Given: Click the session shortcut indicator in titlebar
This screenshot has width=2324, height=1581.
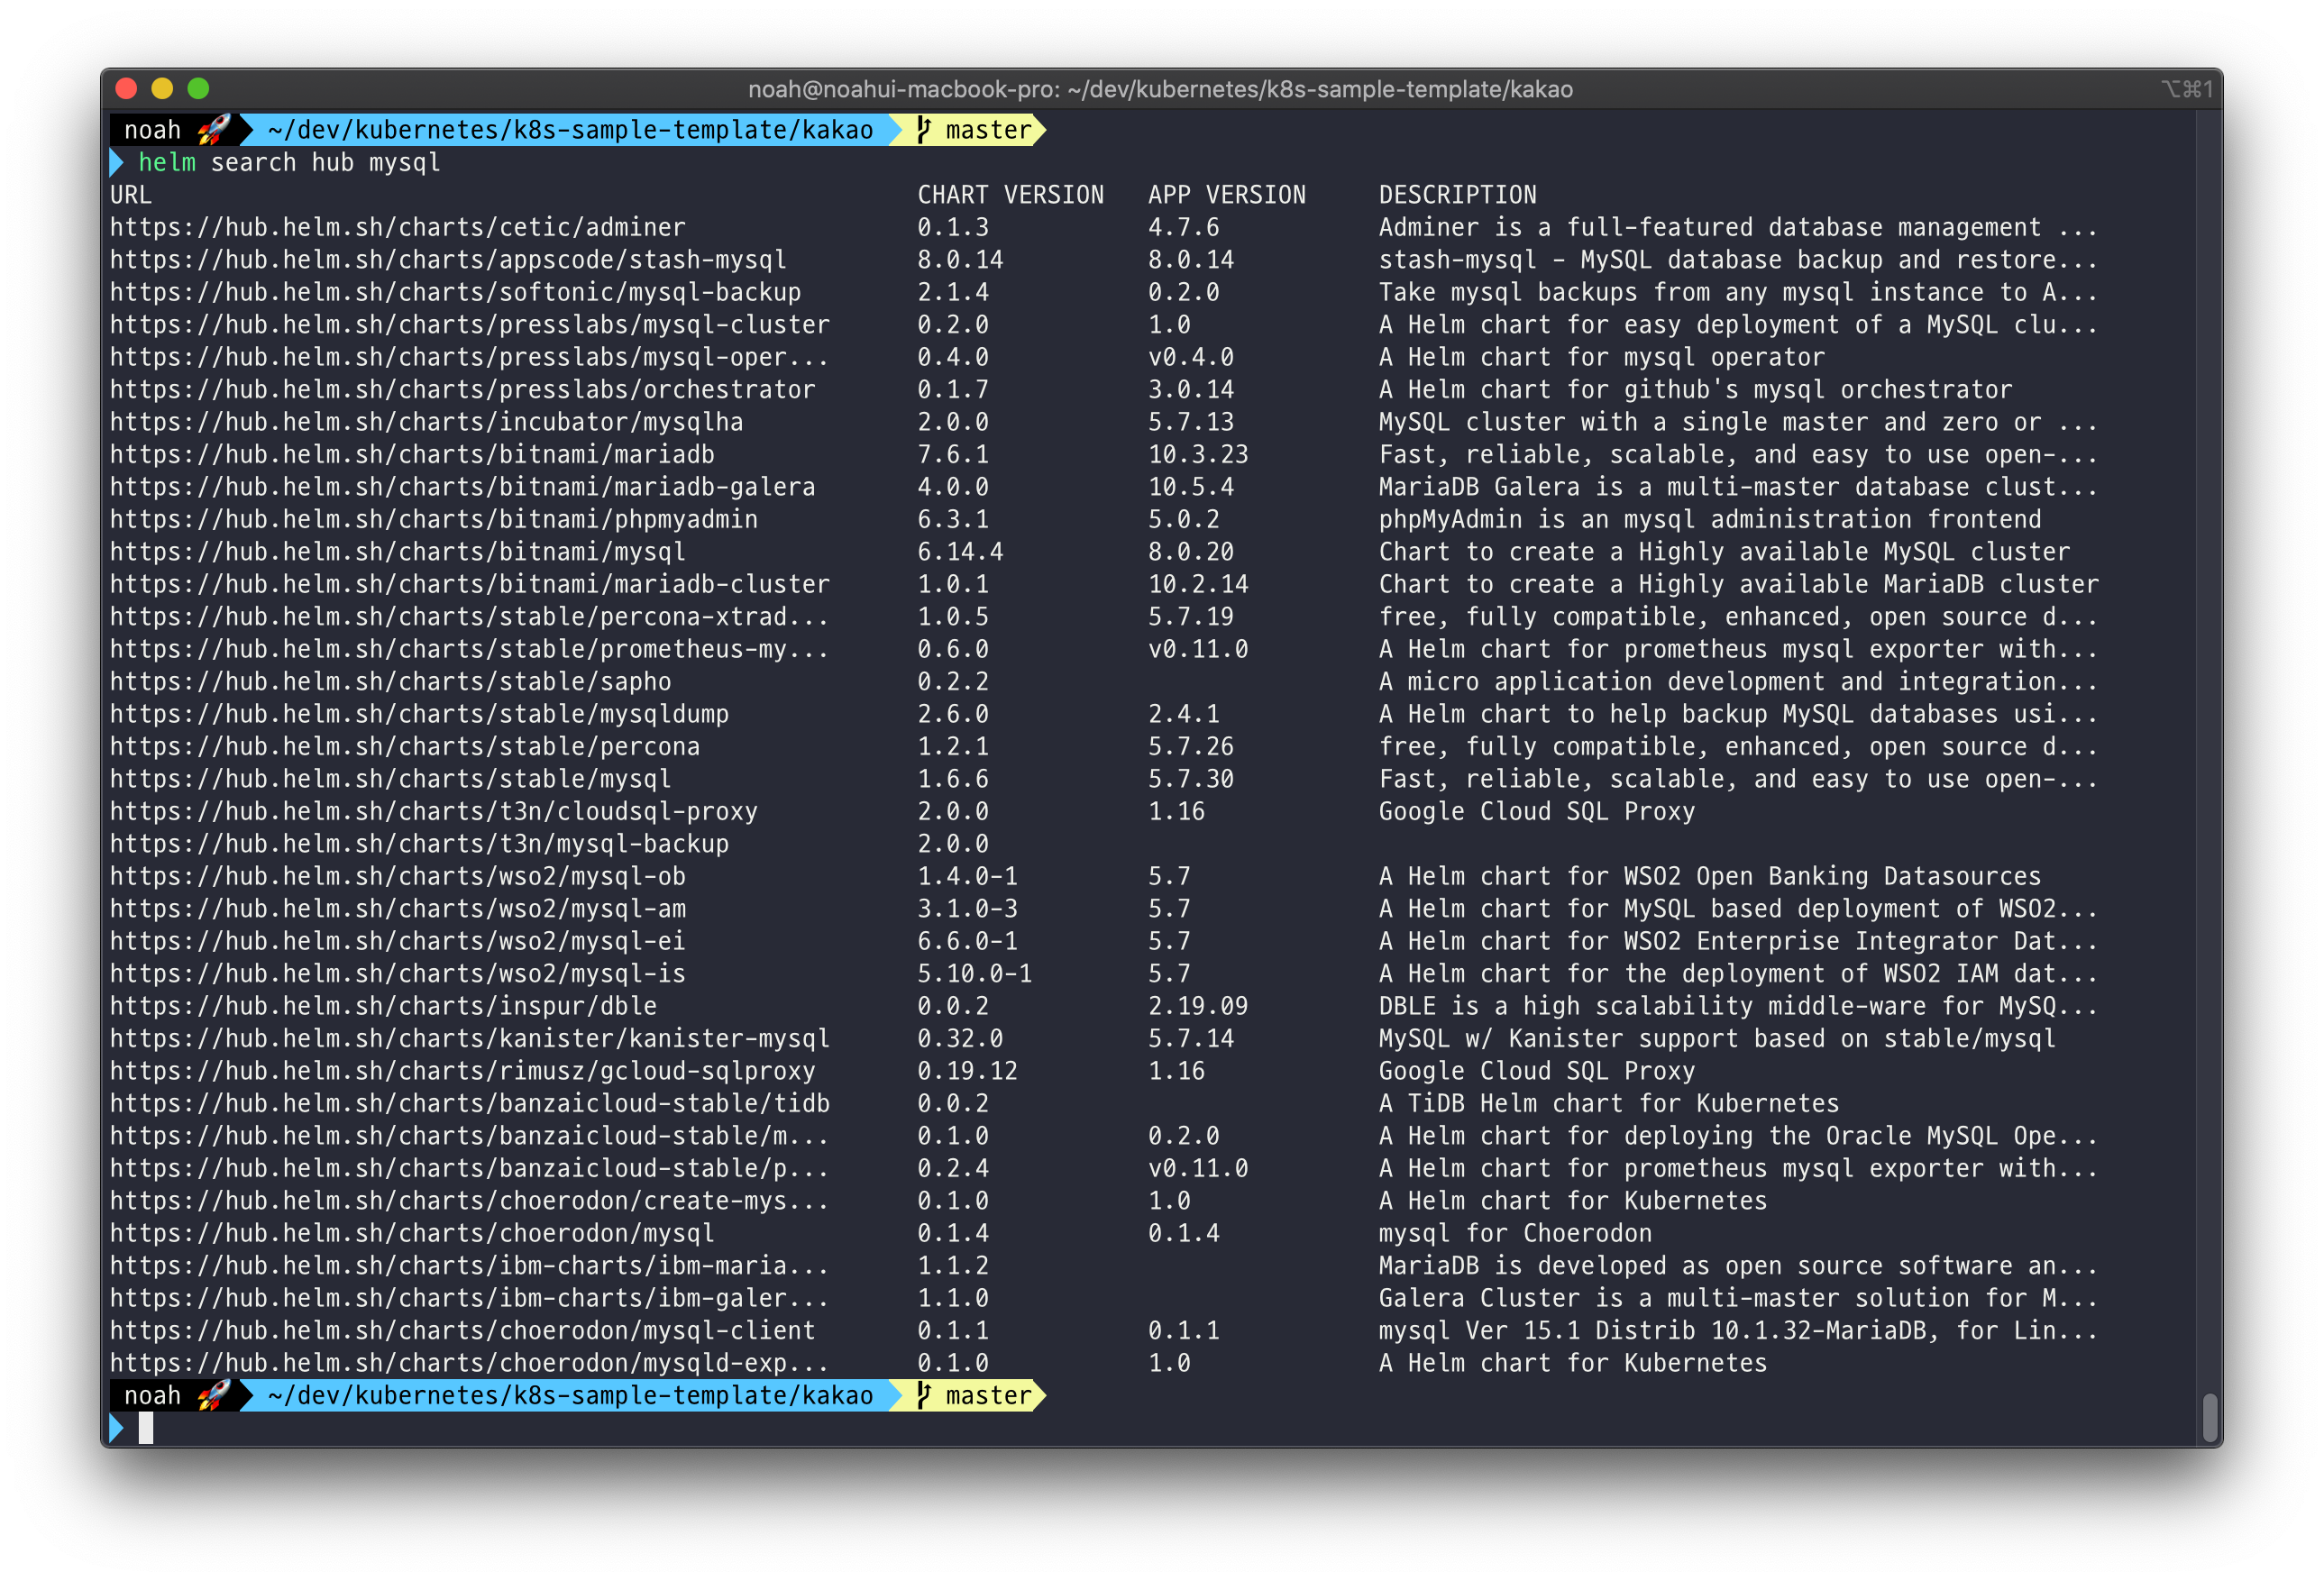Looking at the screenshot, I should click(x=2187, y=89).
